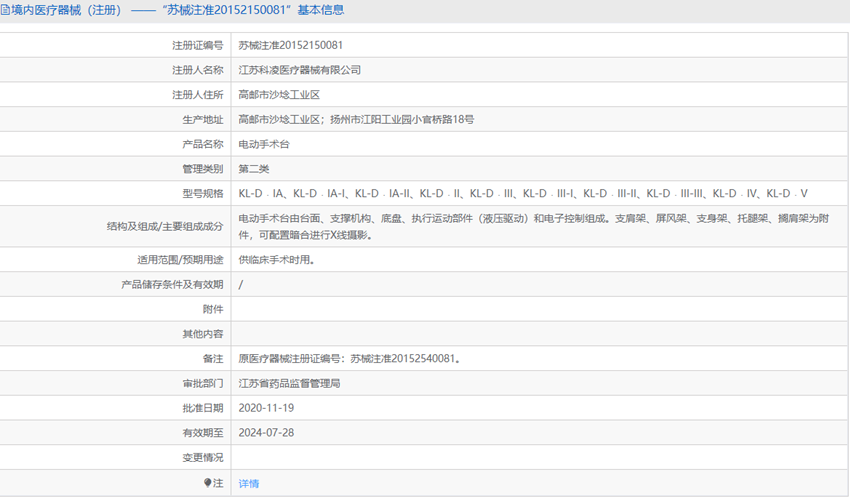Click the 有效期至 label
This screenshot has height=498, width=850.
pyautogui.click(x=203, y=433)
